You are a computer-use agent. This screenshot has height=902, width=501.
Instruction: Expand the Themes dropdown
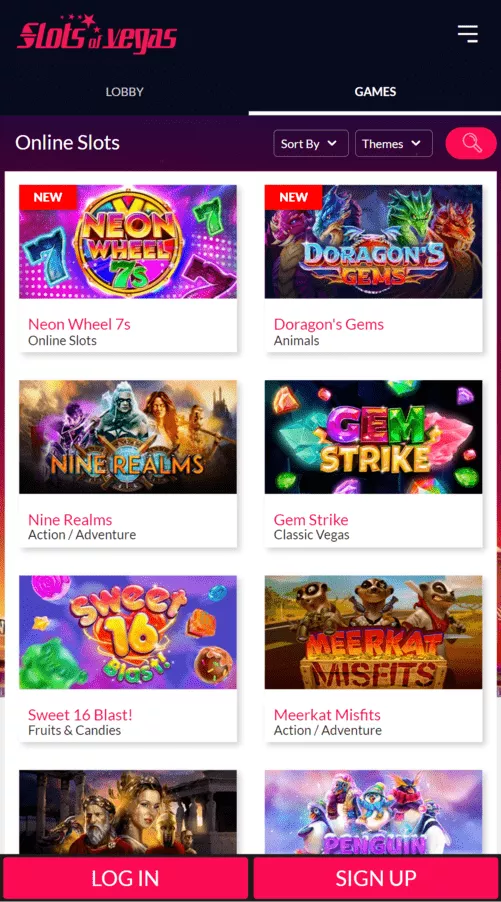pyautogui.click(x=394, y=143)
